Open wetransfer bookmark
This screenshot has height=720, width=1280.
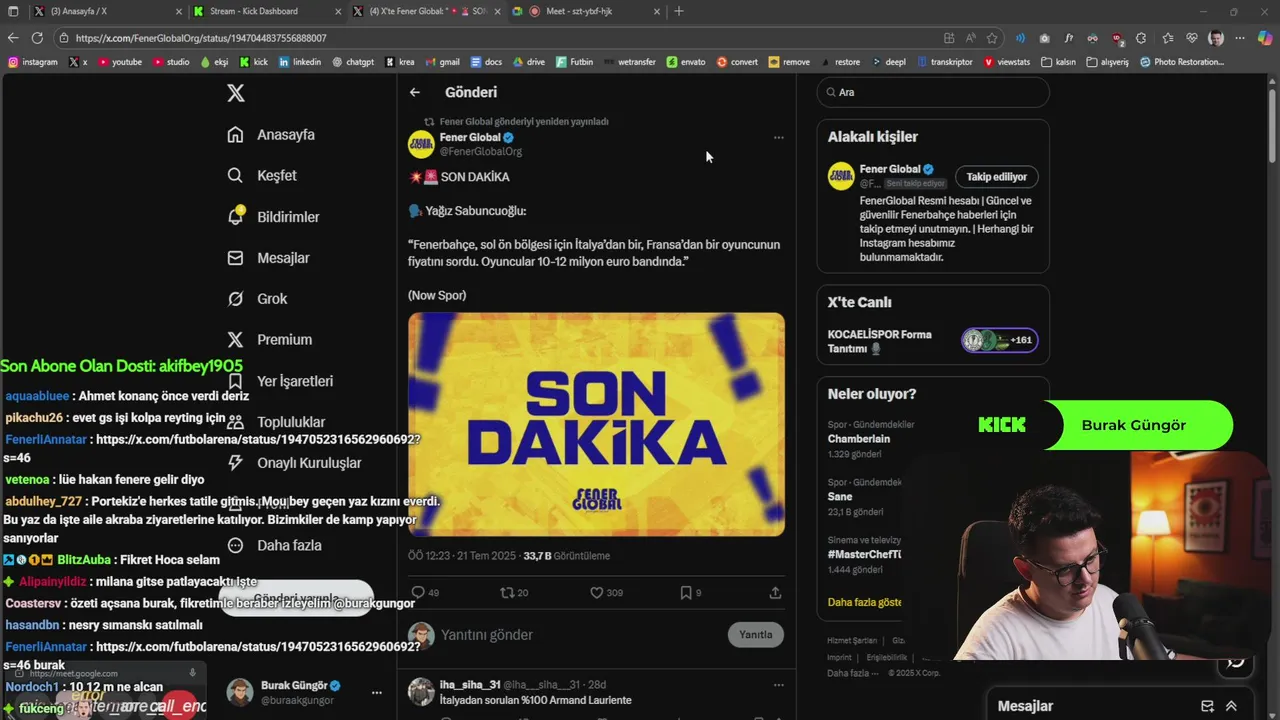(629, 62)
